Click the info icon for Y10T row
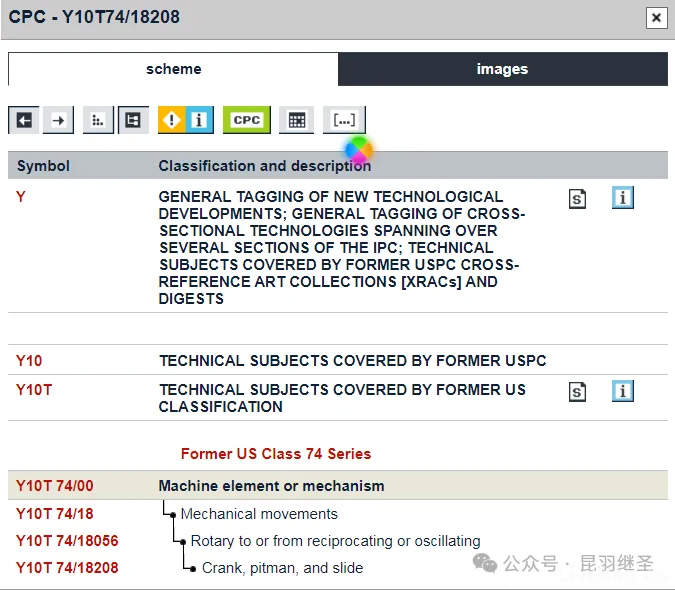The width and height of the screenshot is (675, 590). [x=623, y=391]
